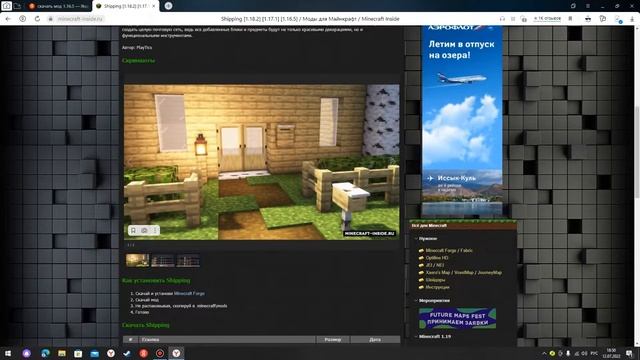This screenshot has height=360, width=640.
Task: Switch to the 'скачать мод 1.16.5' tab
Action: click(59, 6)
